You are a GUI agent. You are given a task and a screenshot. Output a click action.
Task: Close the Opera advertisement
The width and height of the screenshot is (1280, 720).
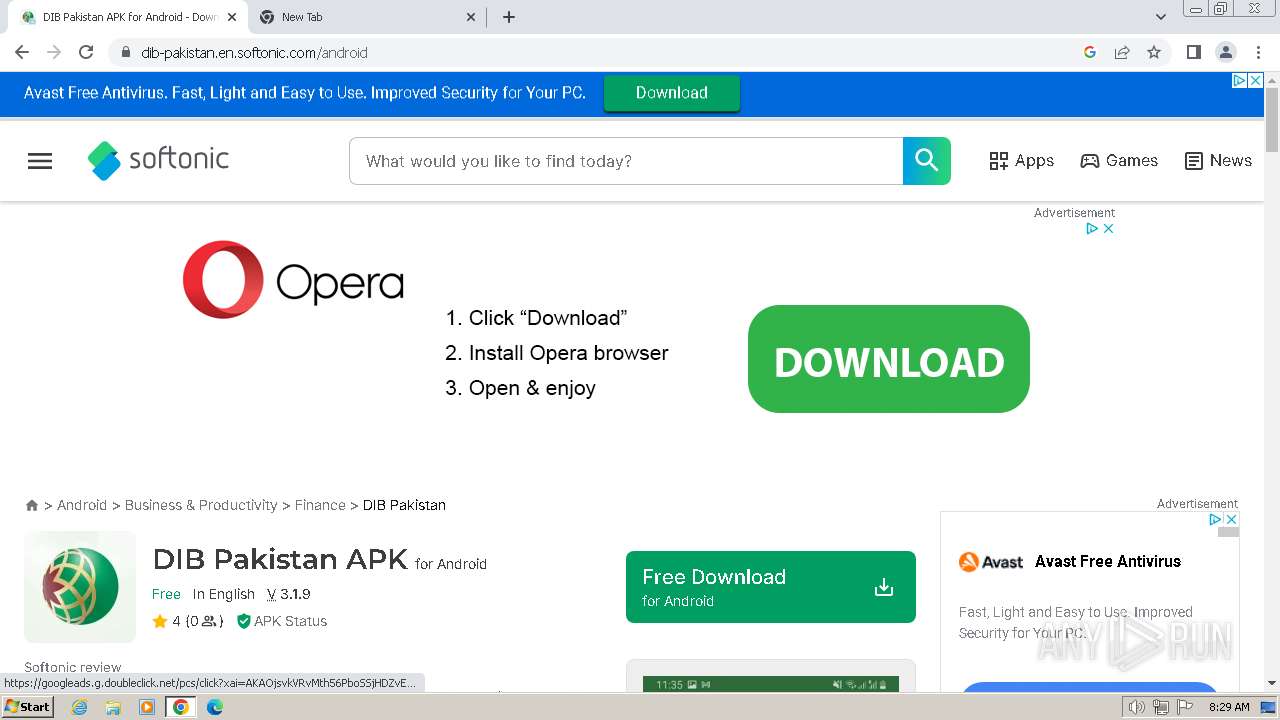[x=1108, y=229]
